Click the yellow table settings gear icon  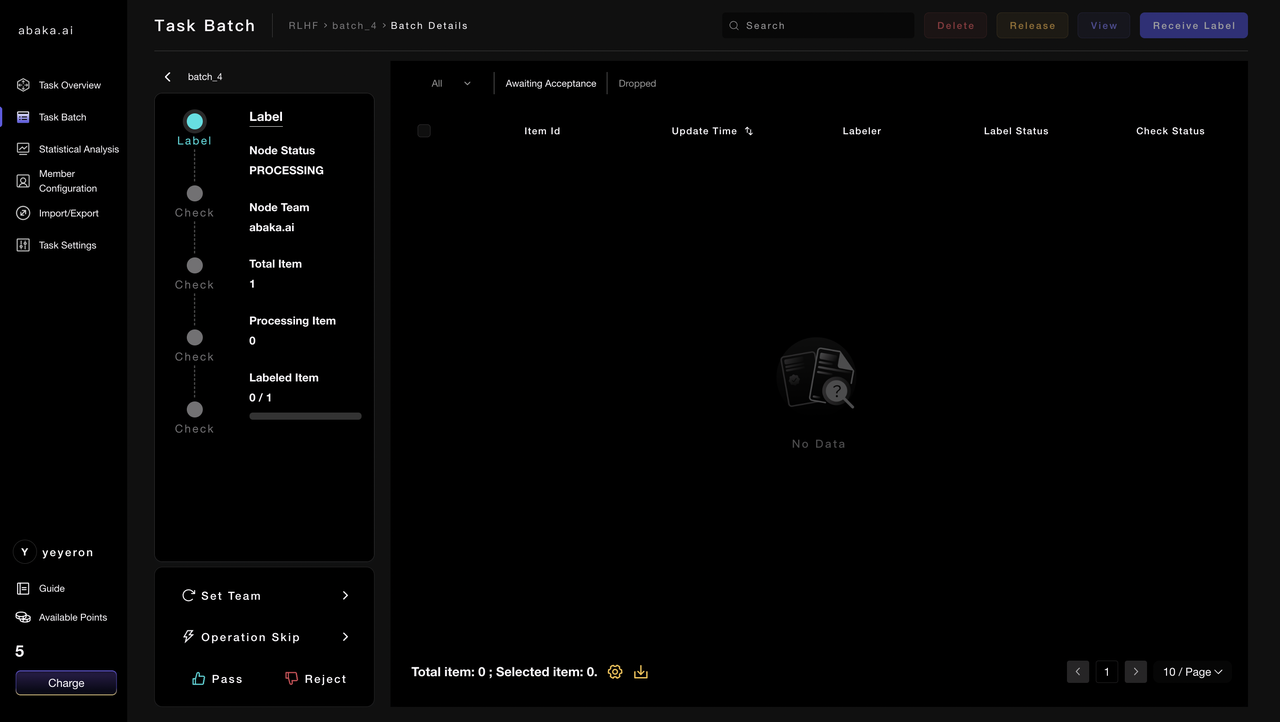click(x=615, y=672)
